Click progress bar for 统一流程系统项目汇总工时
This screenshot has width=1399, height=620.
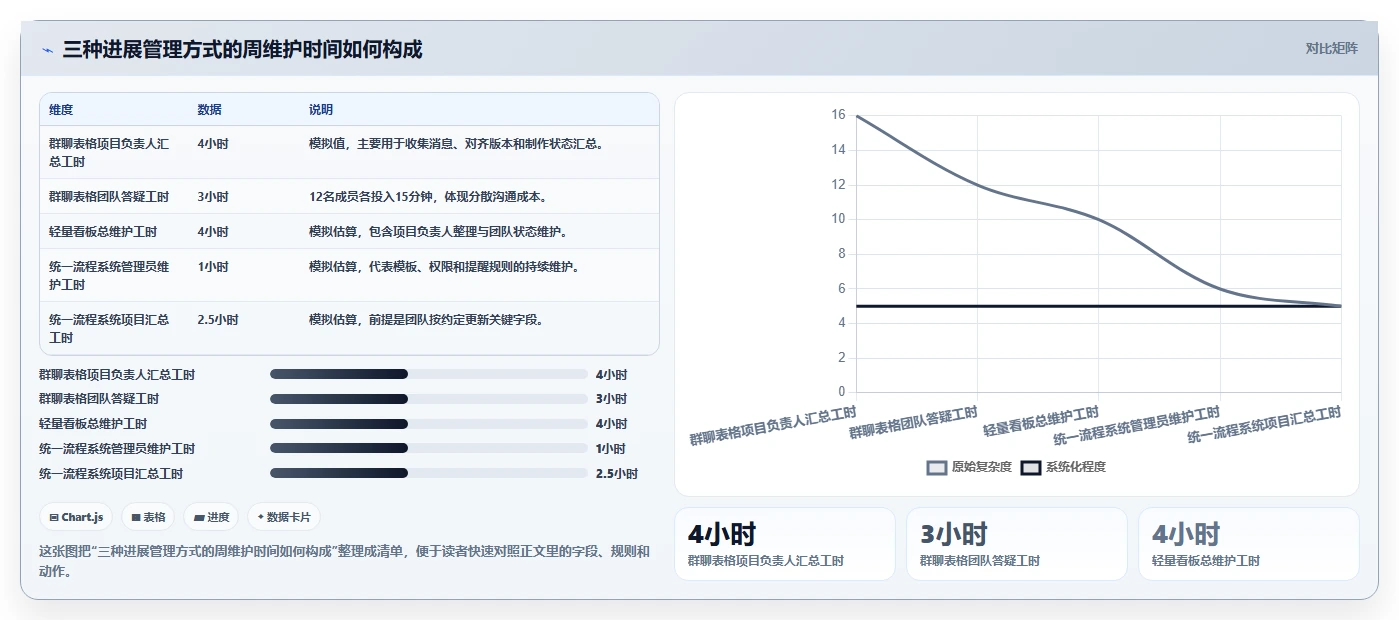click(428, 473)
